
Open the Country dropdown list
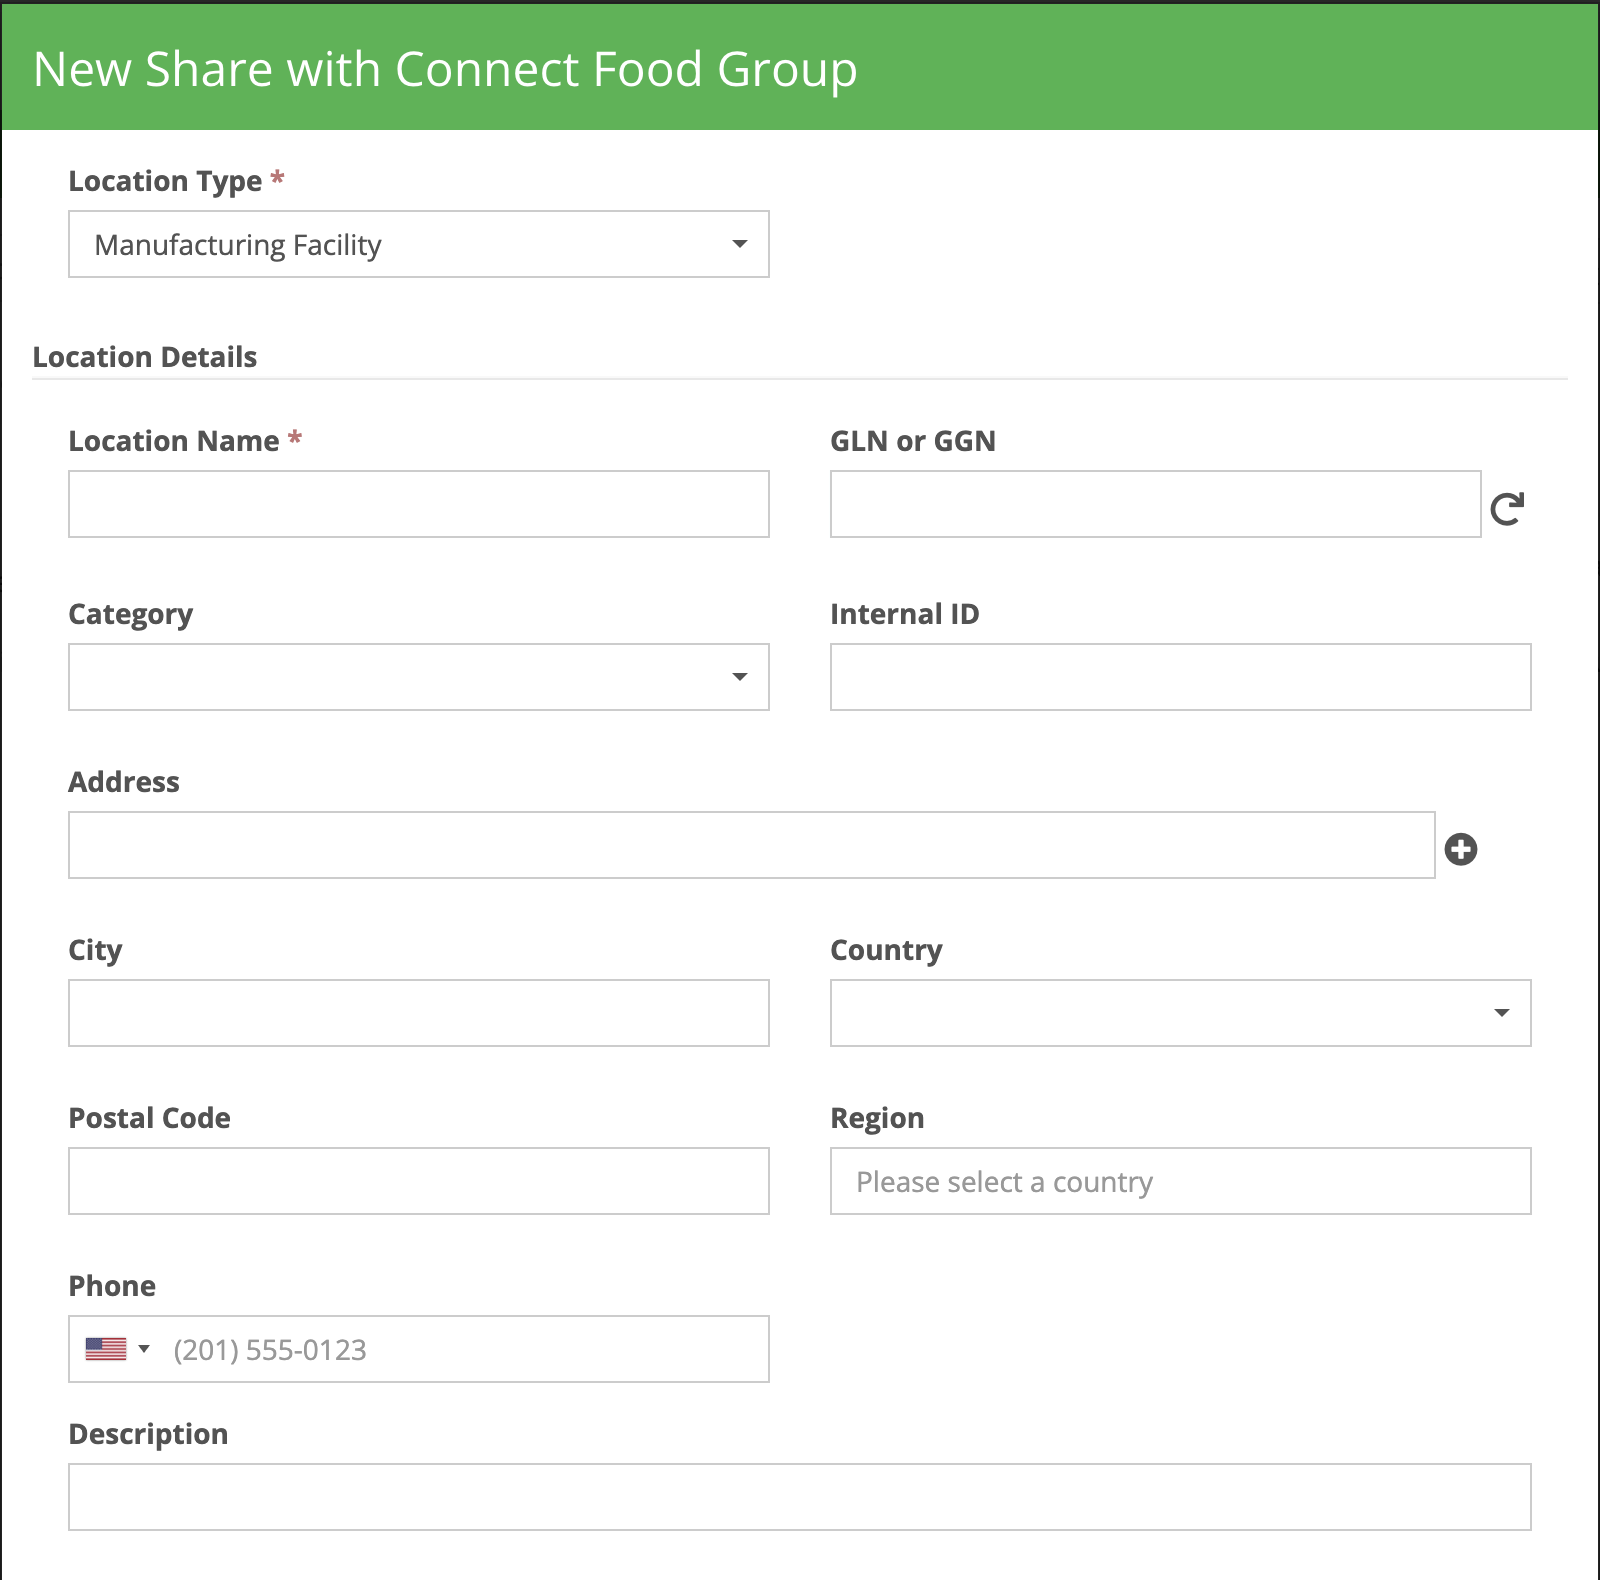(x=1180, y=1013)
